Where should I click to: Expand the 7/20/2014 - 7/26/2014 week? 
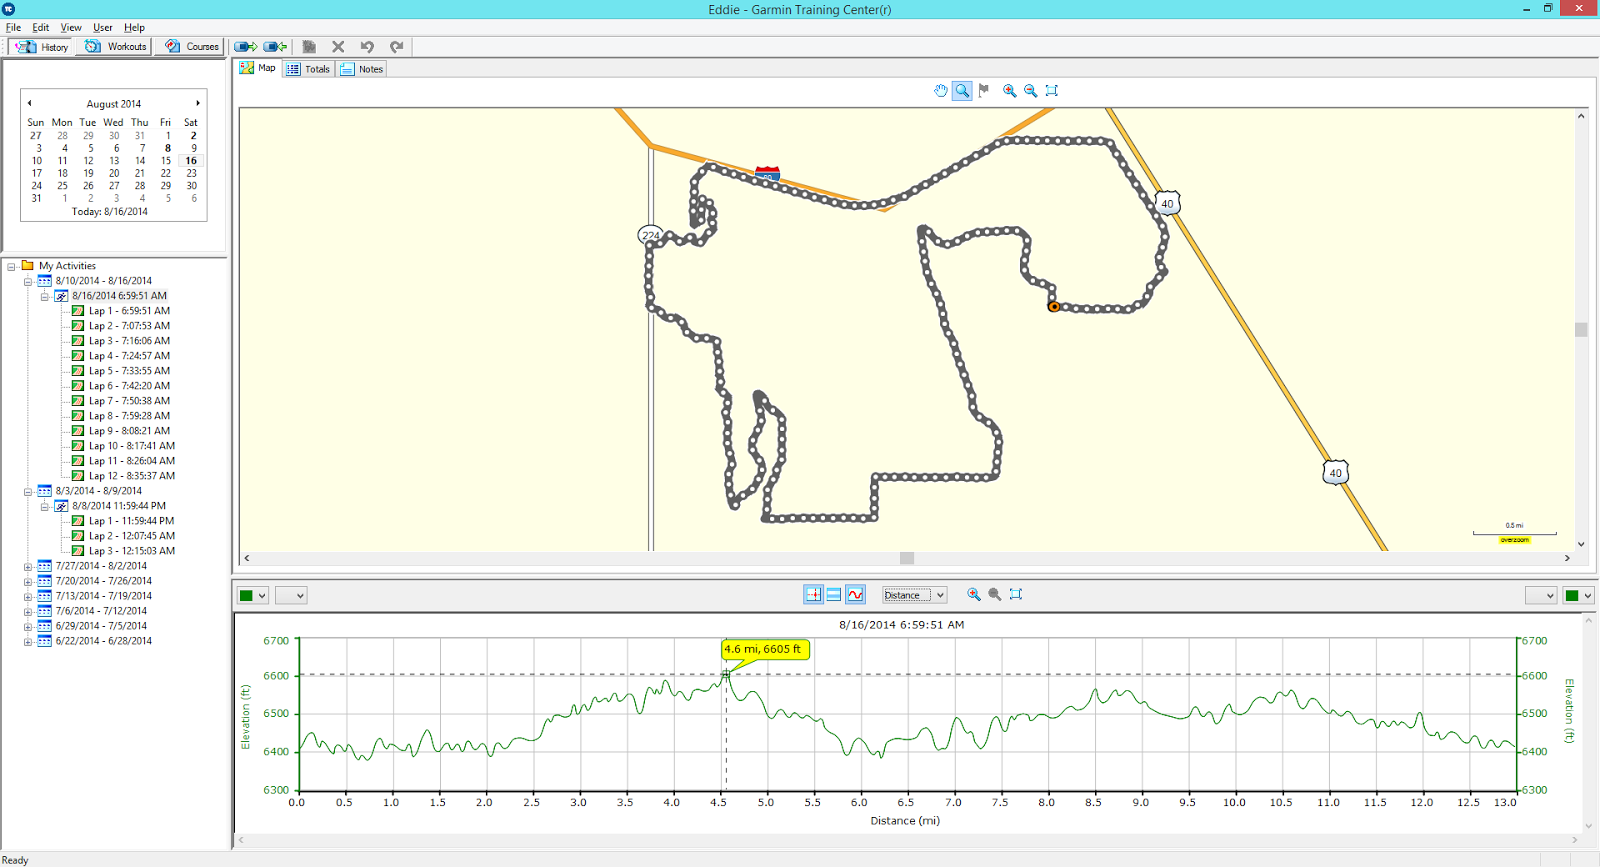28,582
